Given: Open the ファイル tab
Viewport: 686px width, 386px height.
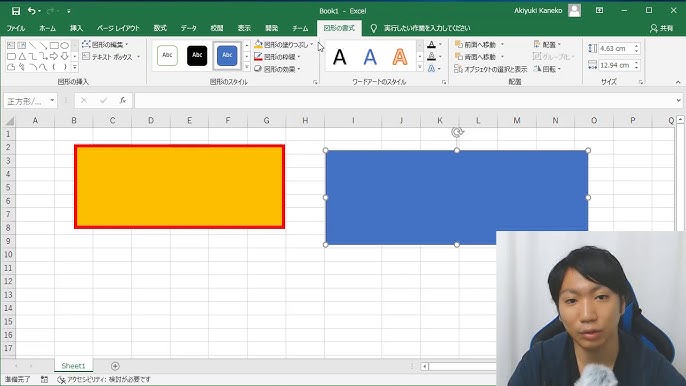Looking at the screenshot, I should click(x=16, y=28).
